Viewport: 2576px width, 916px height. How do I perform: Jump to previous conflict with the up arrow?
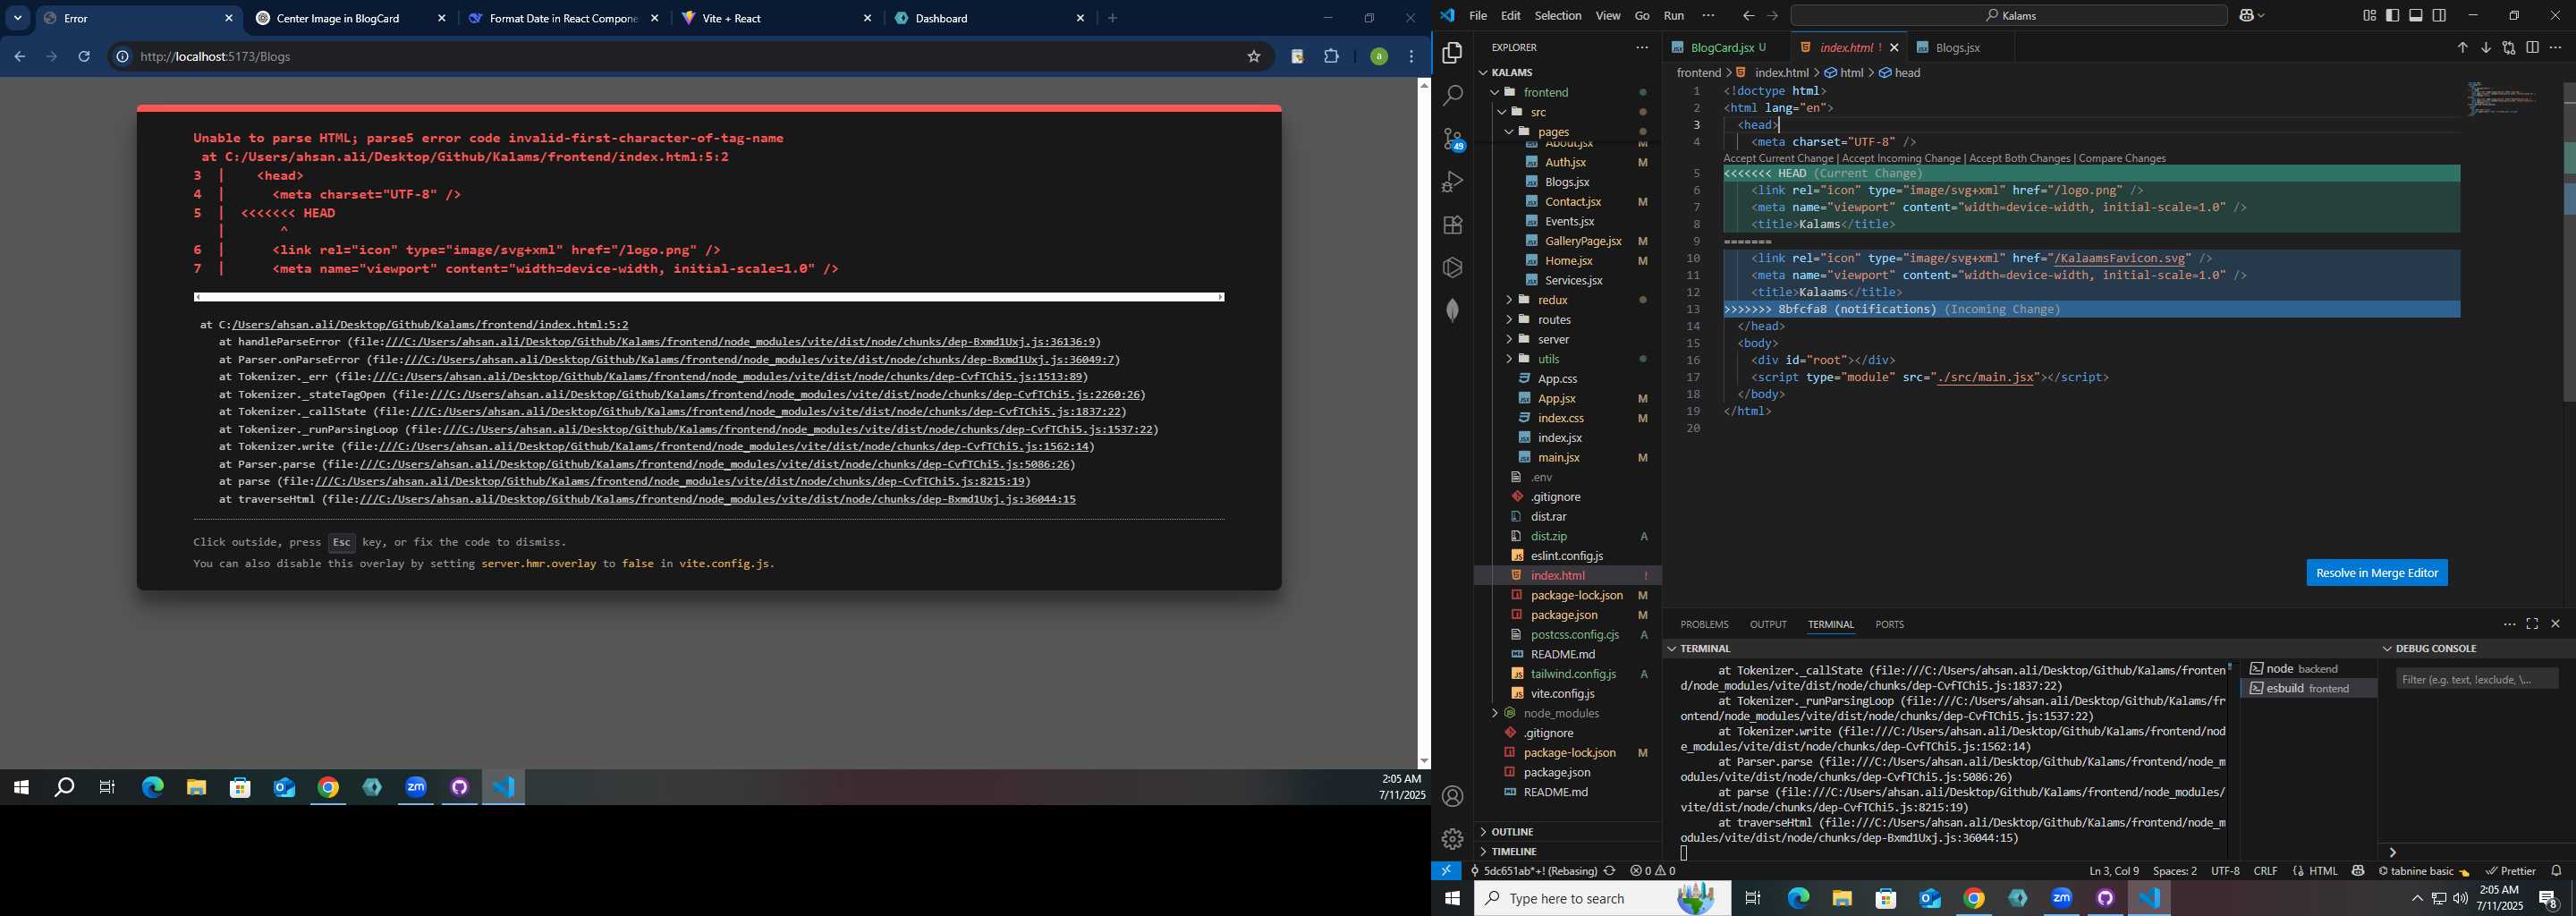coord(2462,48)
